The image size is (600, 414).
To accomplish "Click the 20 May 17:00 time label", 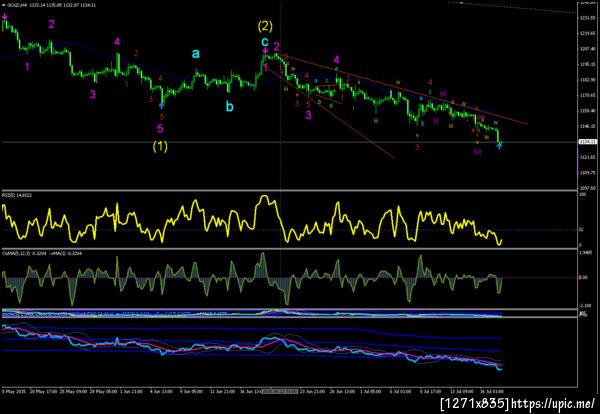I will [x=43, y=392].
